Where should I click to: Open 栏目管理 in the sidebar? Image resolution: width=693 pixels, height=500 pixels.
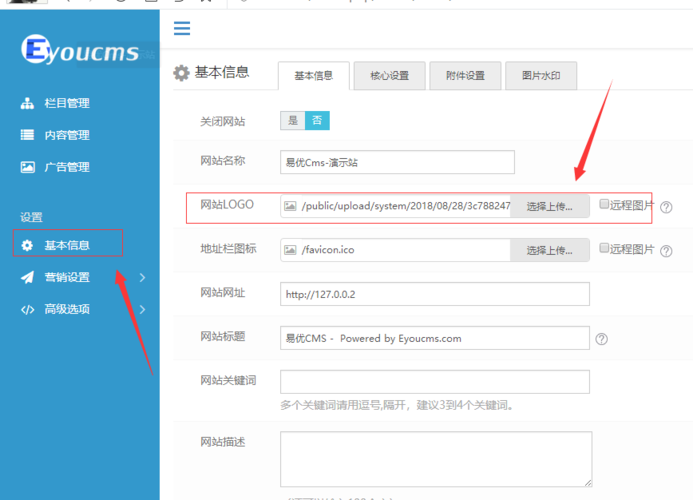(x=67, y=103)
